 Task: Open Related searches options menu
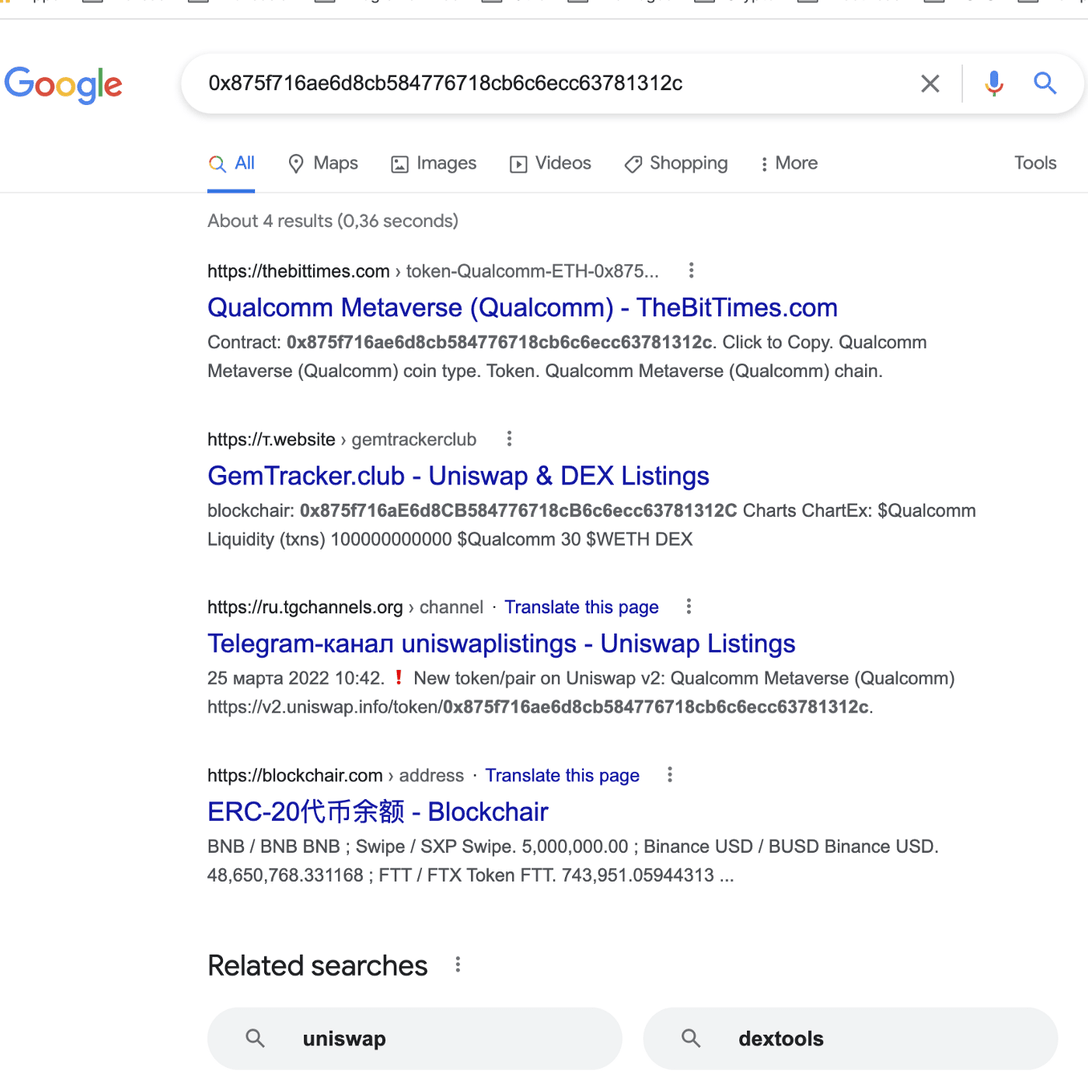[x=458, y=965]
